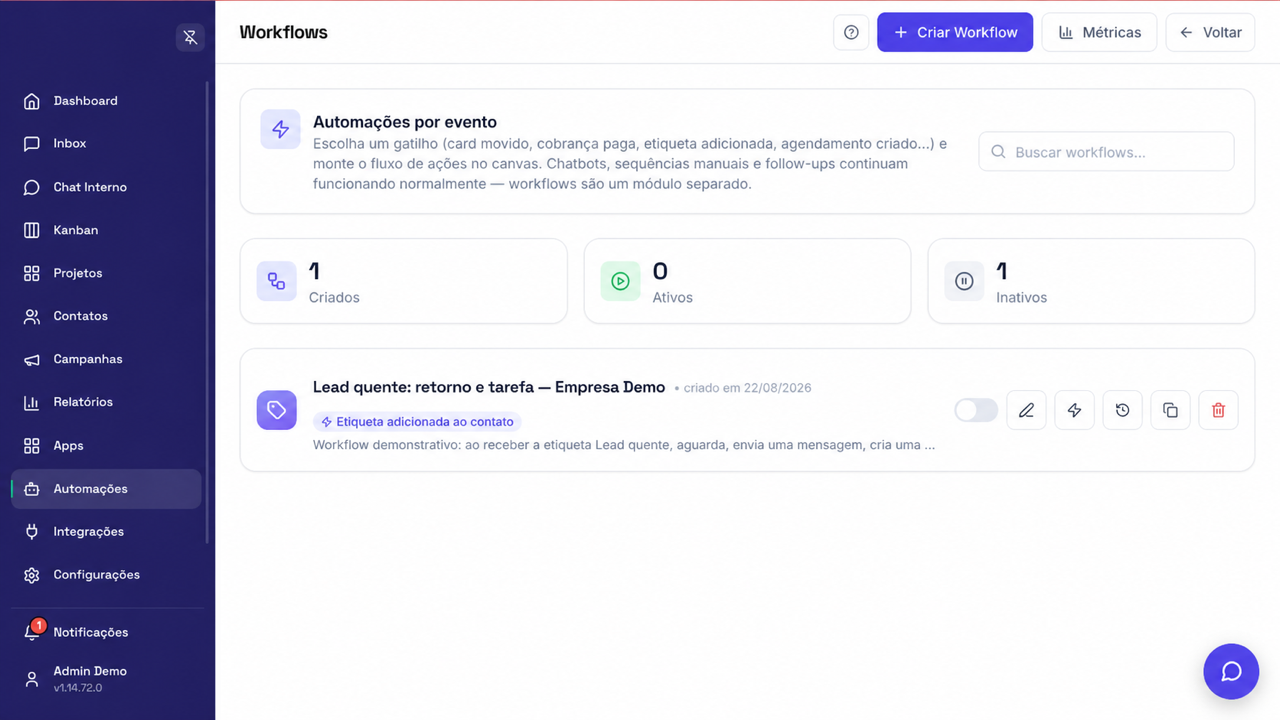
Task: Click the lightning Automações por evento icon
Action: pos(280,129)
